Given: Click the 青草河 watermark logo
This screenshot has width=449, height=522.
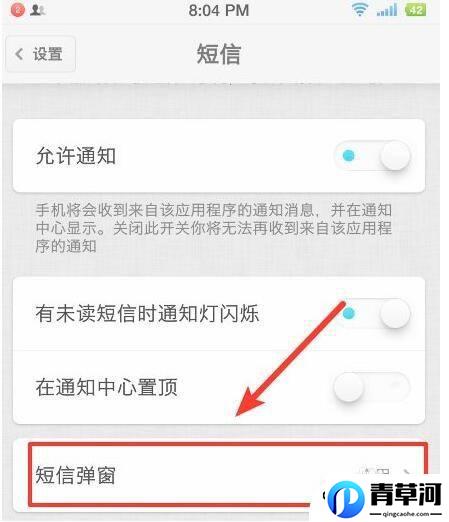Looking at the screenshot, I should coord(385,498).
